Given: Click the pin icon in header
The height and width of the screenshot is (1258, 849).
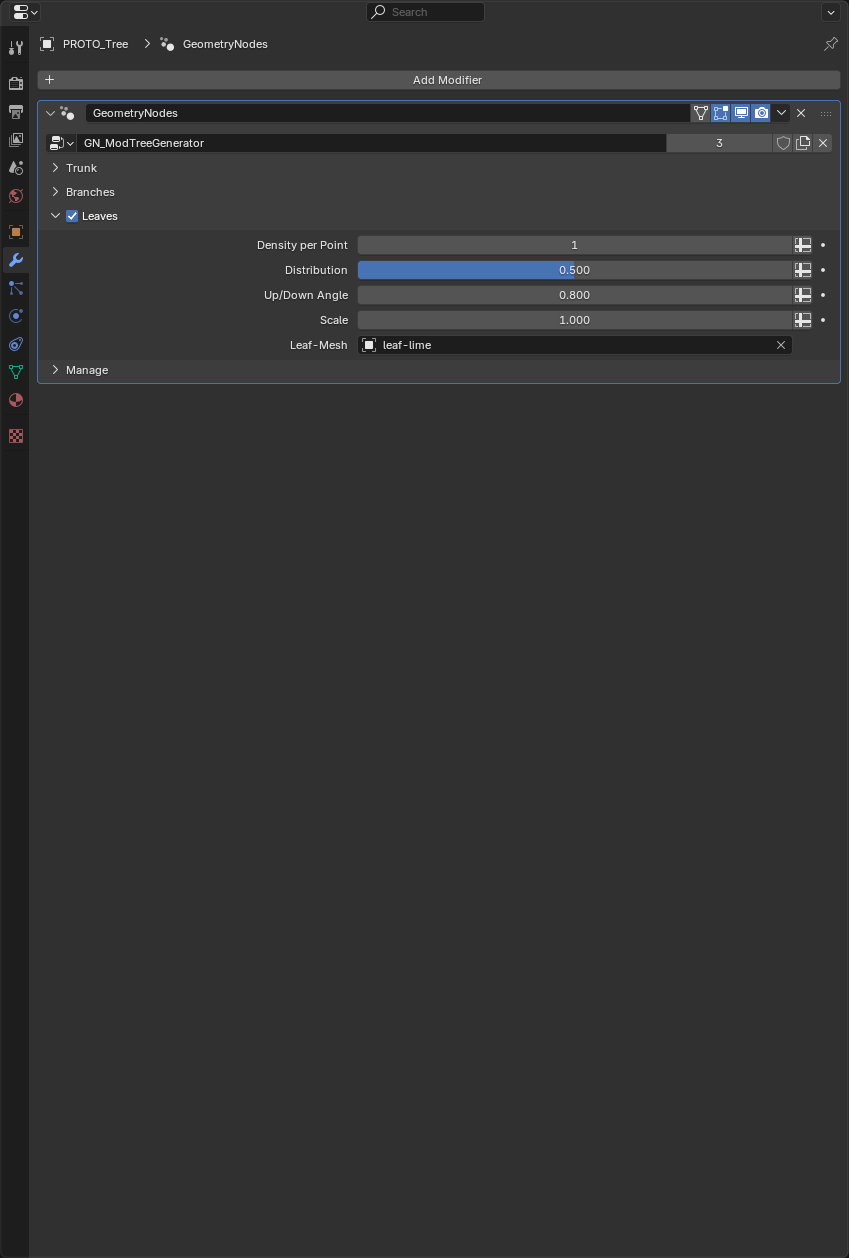Looking at the screenshot, I should point(830,44).
